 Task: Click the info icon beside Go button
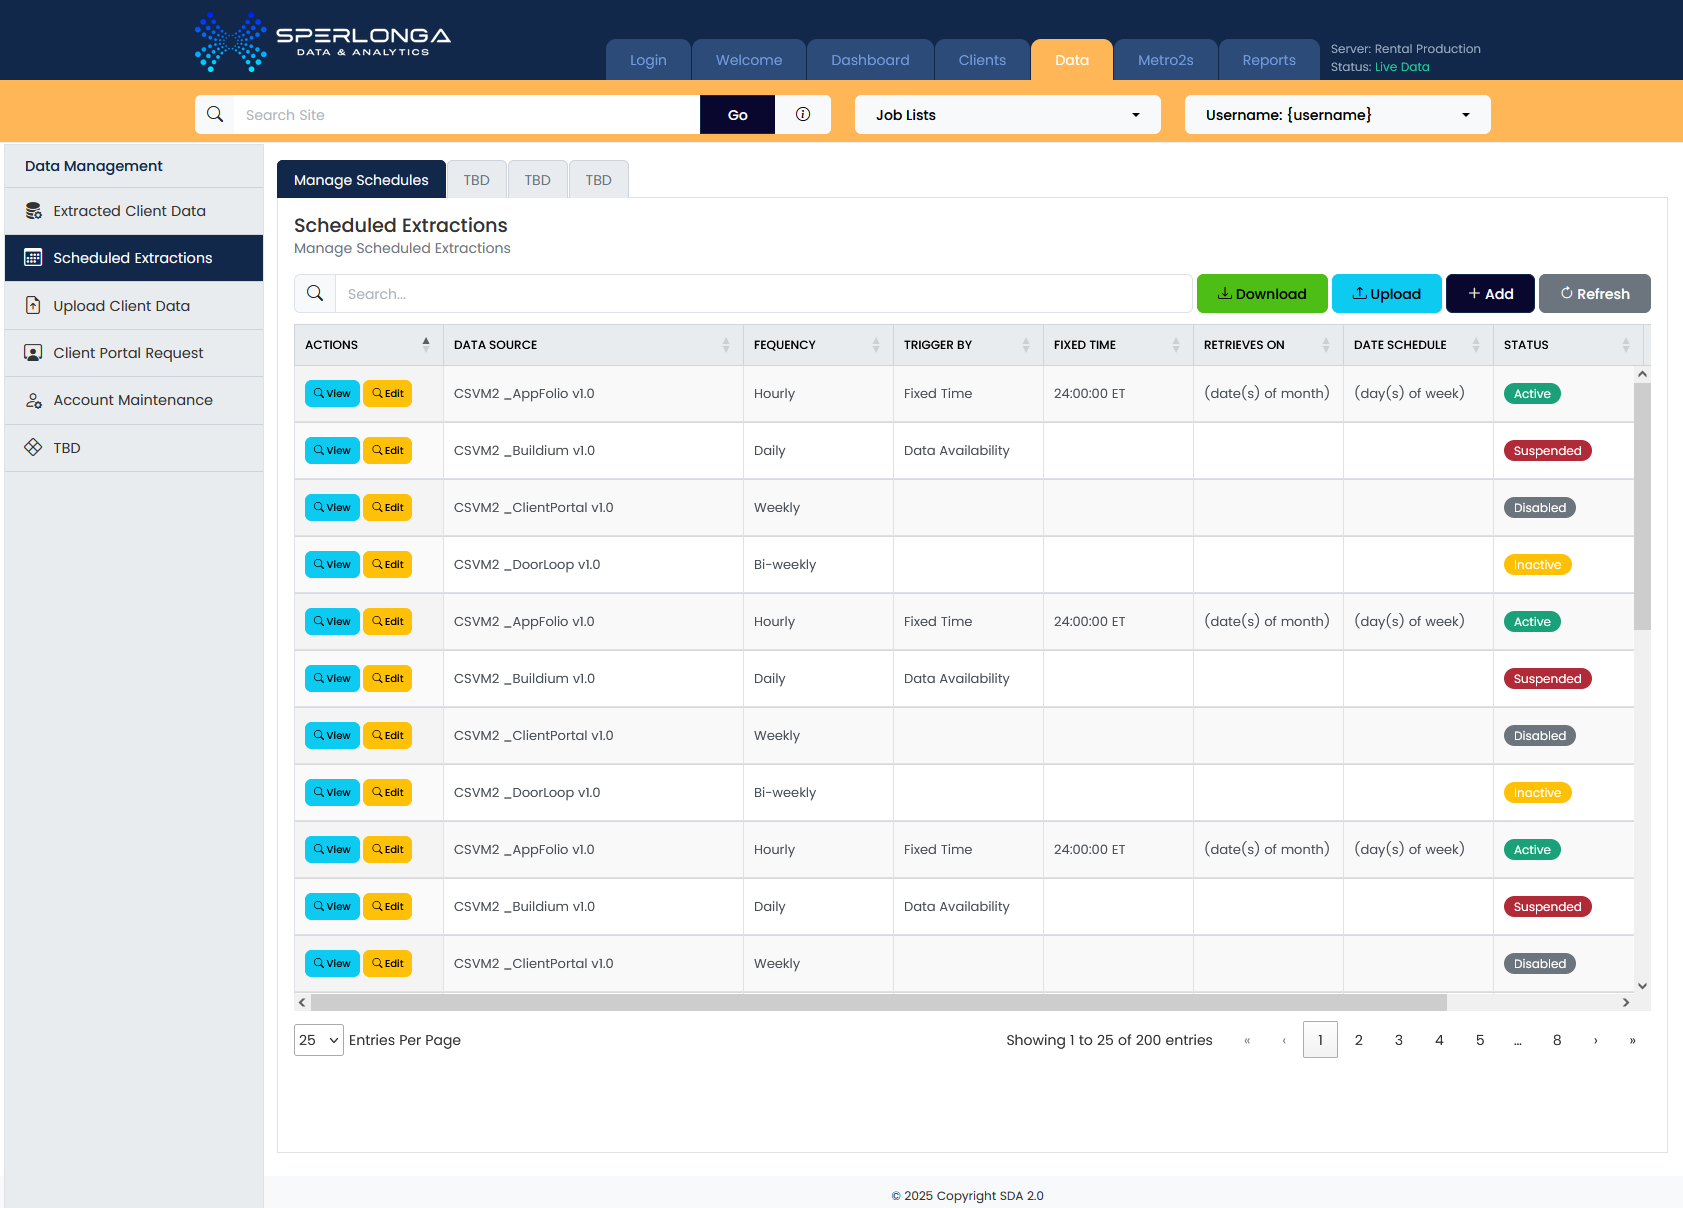802,114
